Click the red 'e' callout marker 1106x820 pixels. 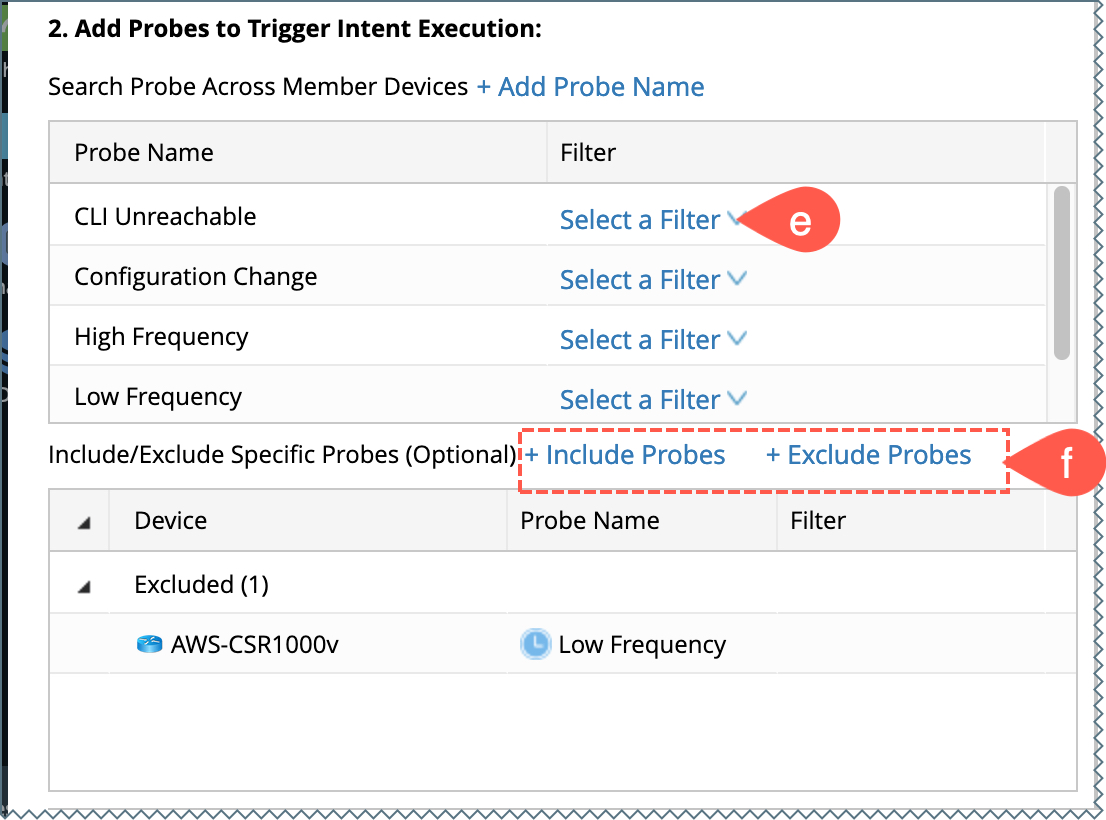pos(799,221)
